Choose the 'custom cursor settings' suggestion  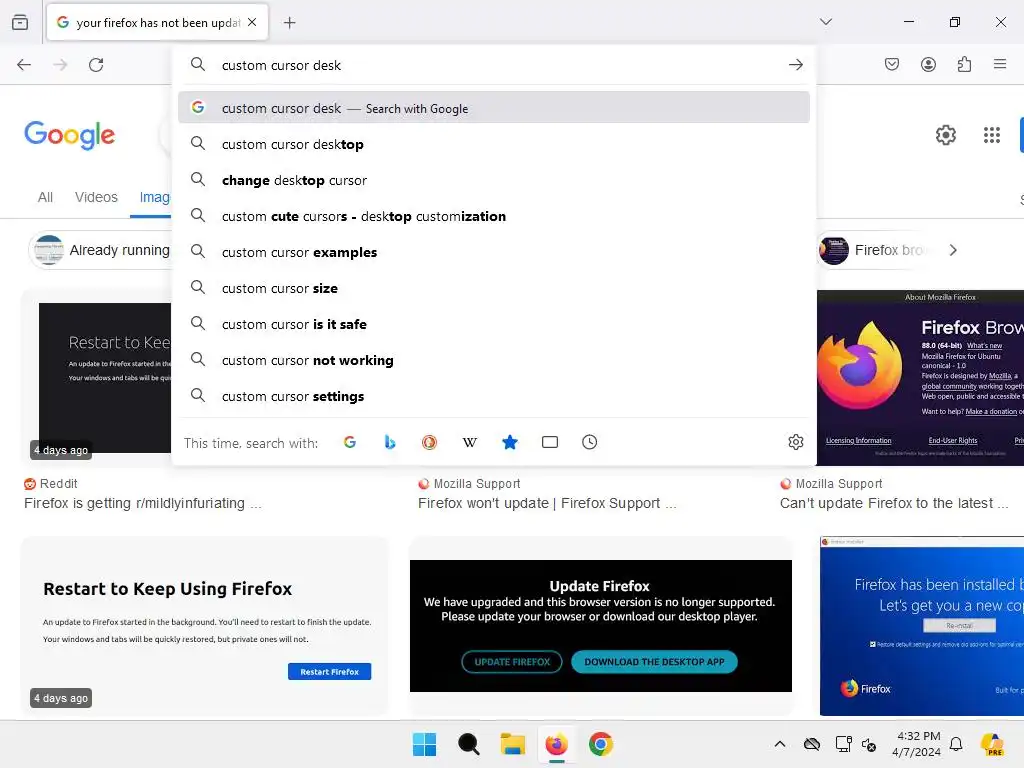pos(494,396)
